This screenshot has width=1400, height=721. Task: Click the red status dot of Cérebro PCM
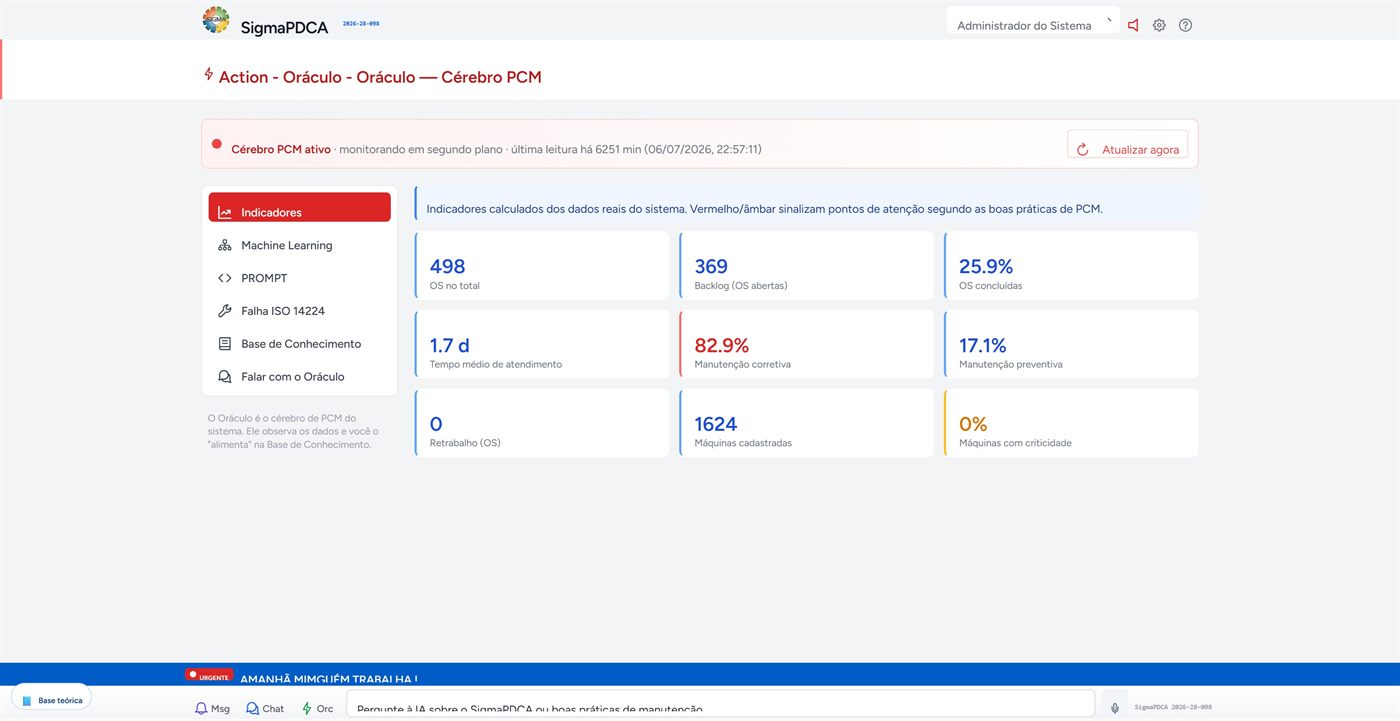coord(217,144)
